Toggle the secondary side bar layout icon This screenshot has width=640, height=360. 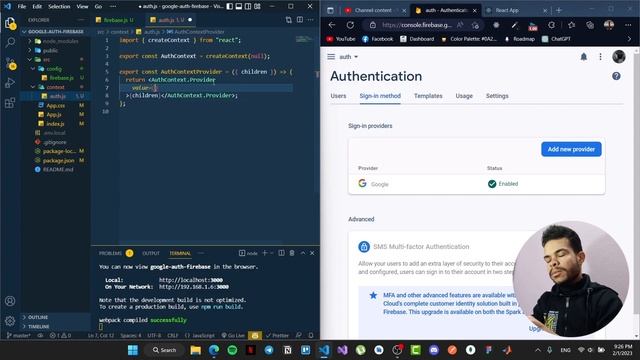tap(248, 7)
